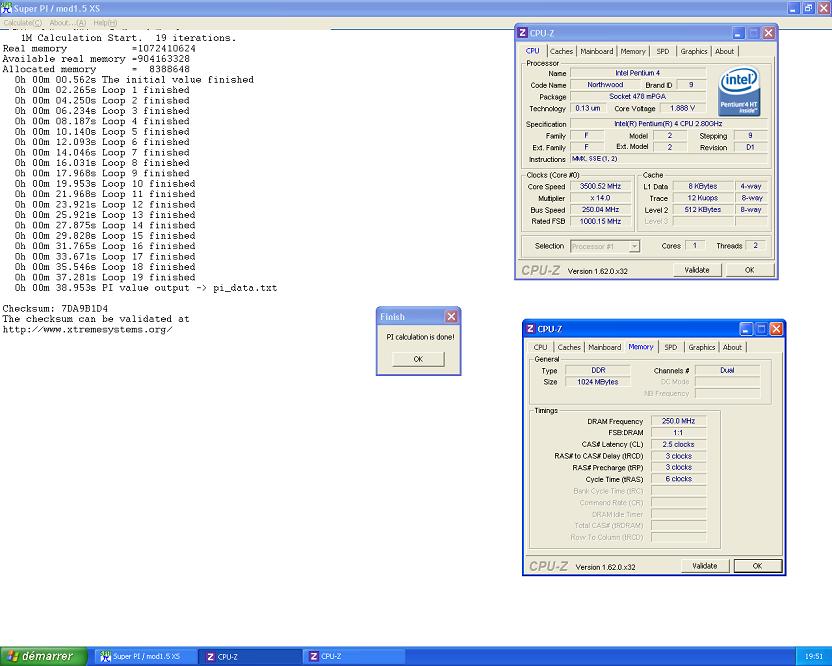Click the Specification Intel Pentium 4 CPU 2.80GHz
832x666 pixels.
pos(668,124)
